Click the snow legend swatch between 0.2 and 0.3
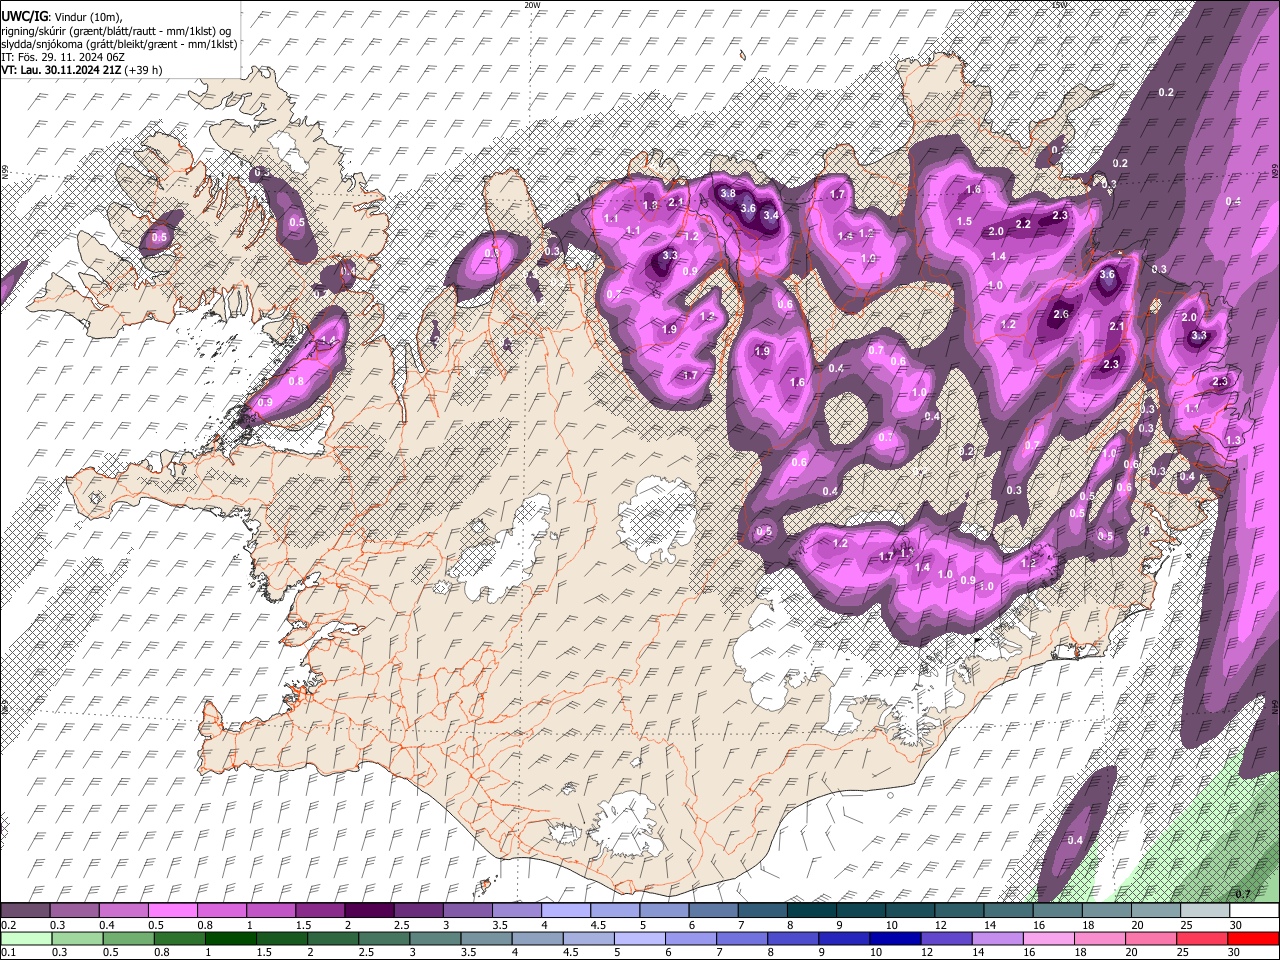1280x960 pixels. click(x=26, y=911)
